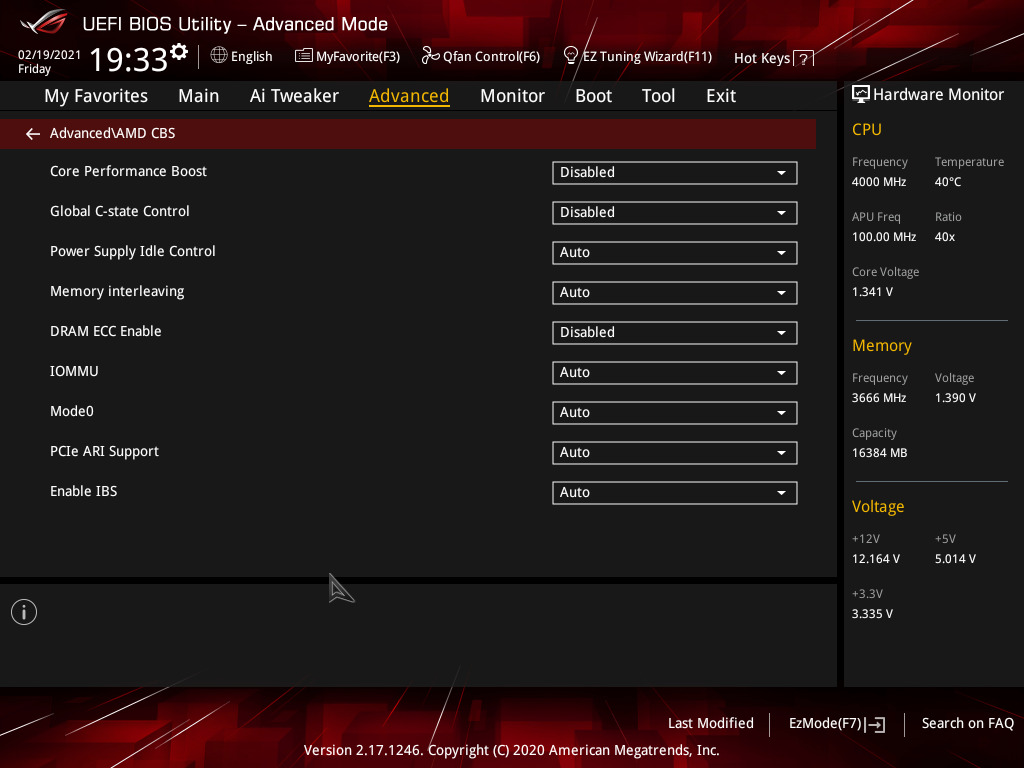Open Memory interleaving dropdown
The image size is (1024, 768).
[675, 293]
